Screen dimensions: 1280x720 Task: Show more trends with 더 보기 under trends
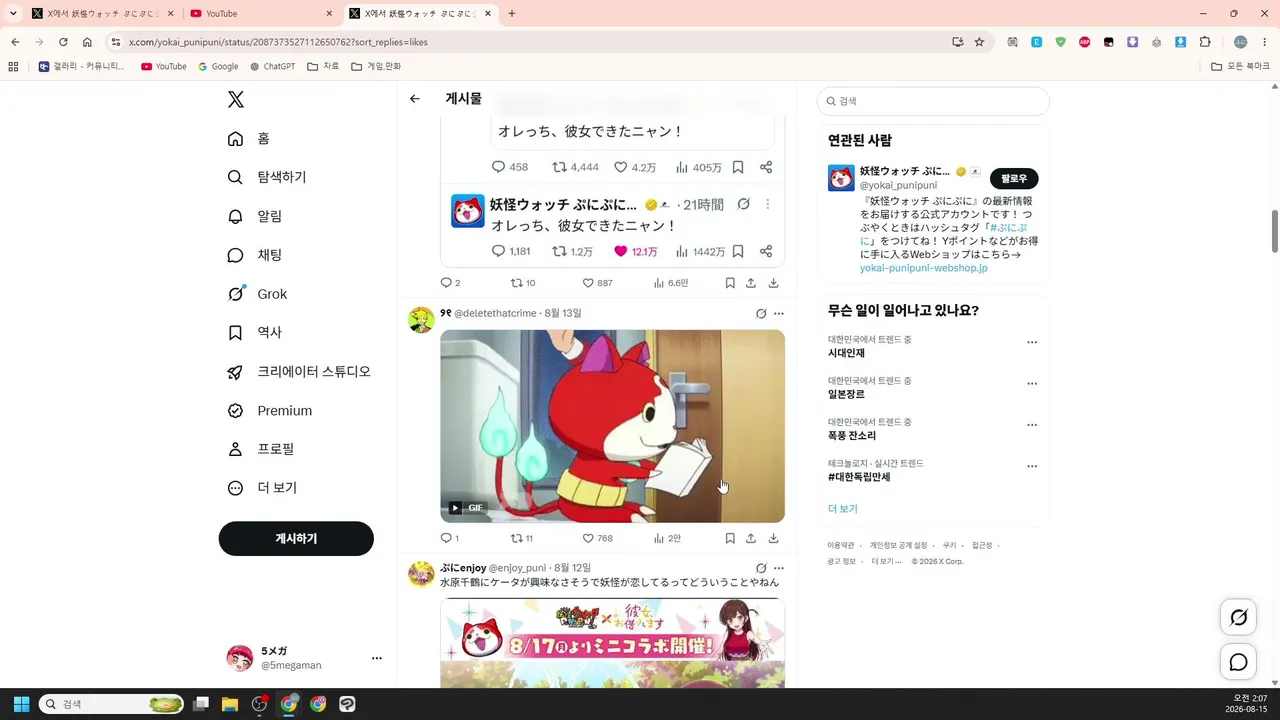pos(843,509)
